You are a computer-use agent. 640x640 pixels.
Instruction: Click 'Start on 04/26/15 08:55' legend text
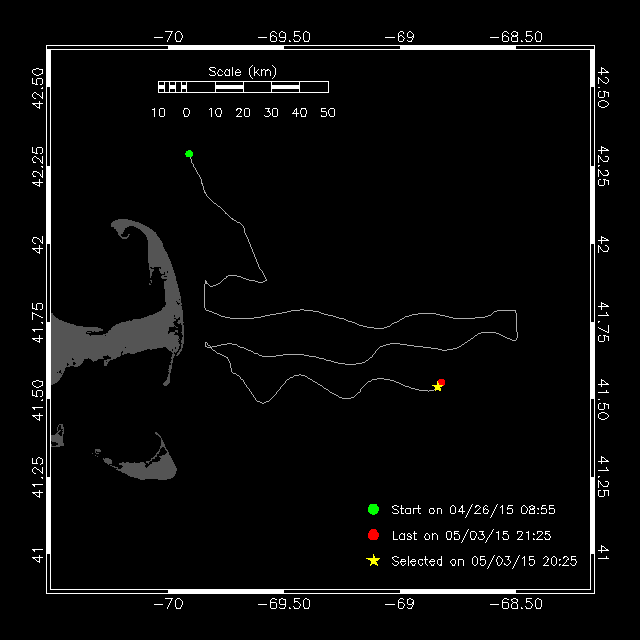click(x=473, y=510)
